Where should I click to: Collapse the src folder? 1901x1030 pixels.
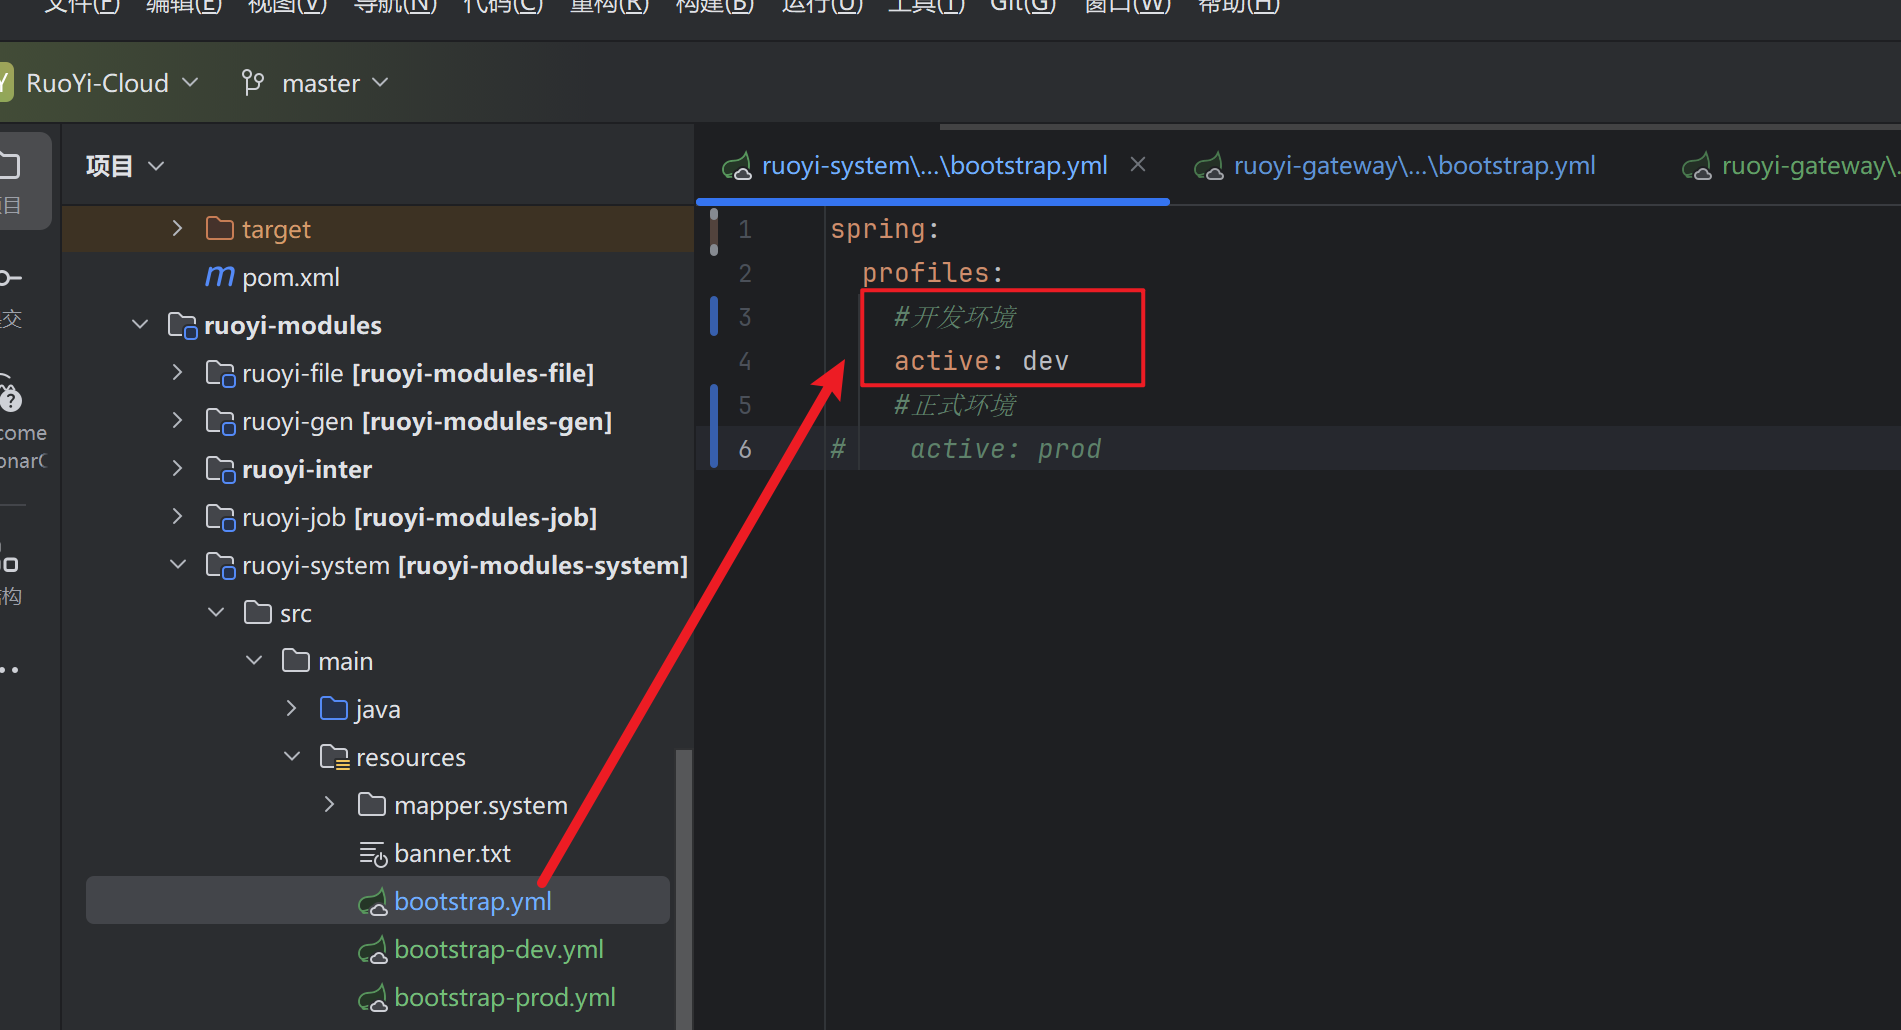tap(216, 613)
